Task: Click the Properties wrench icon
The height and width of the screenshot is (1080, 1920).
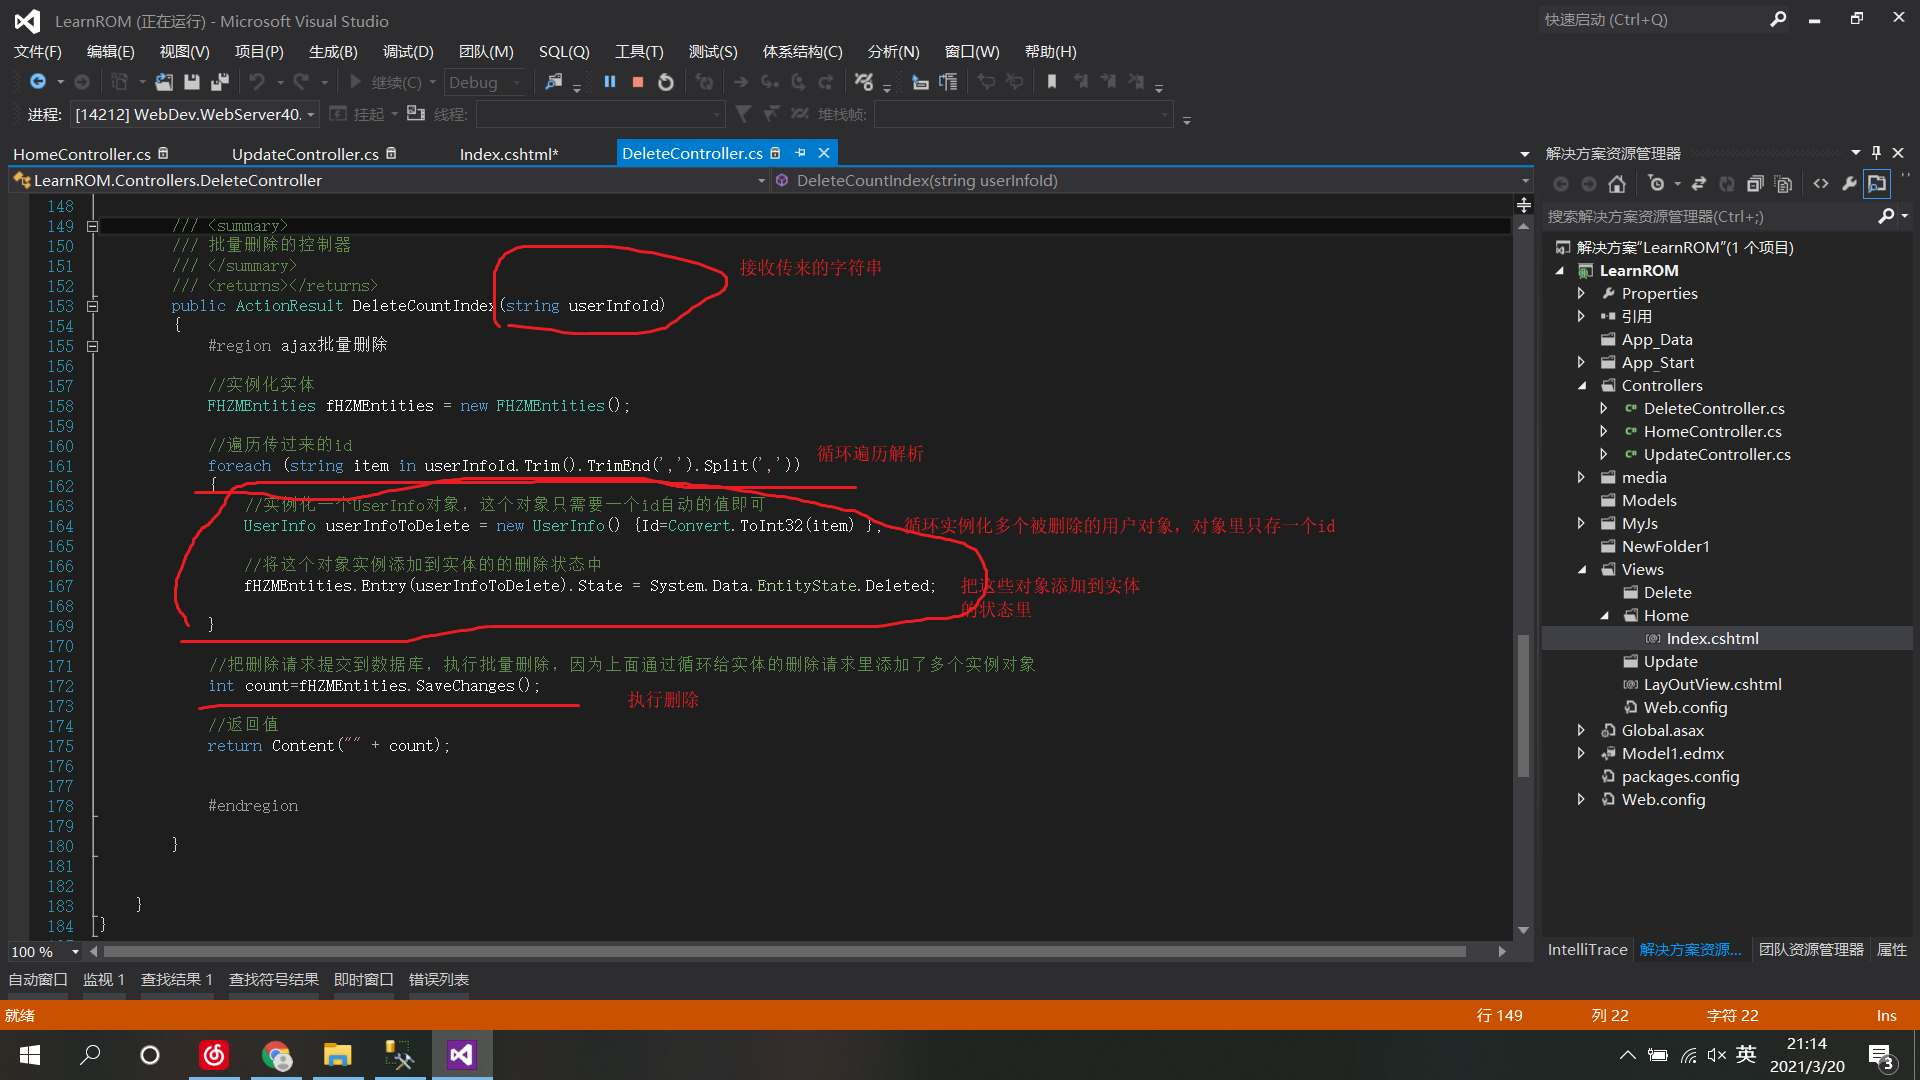Action: coord(1849,184)
